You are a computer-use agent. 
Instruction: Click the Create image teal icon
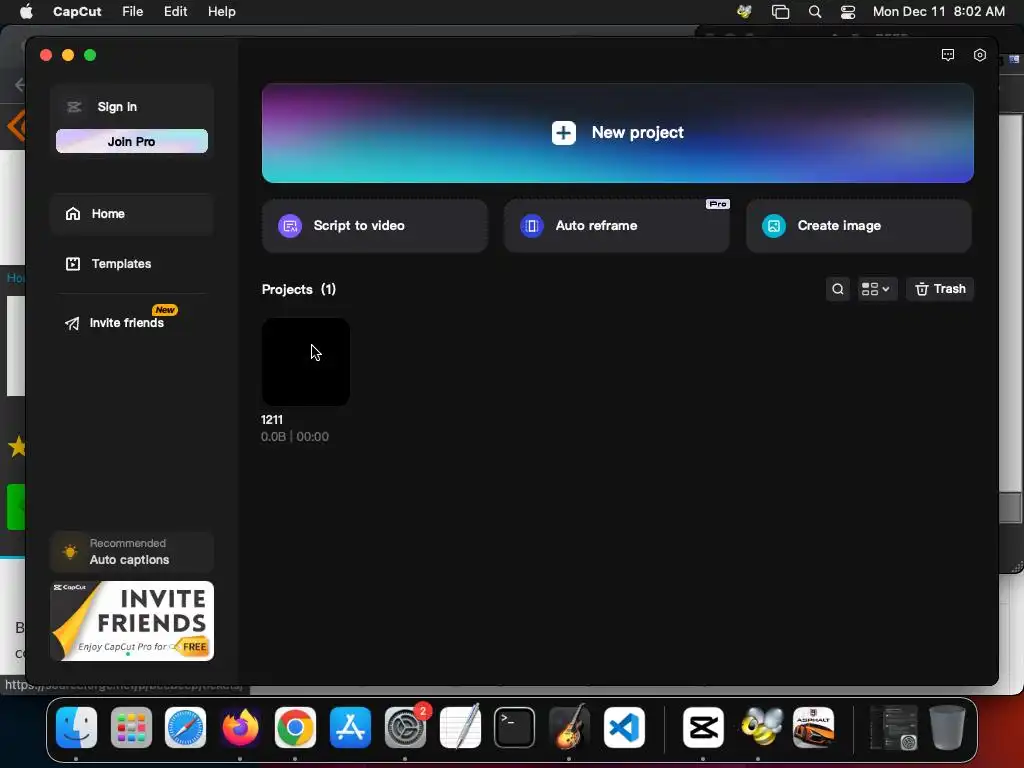click(x=774, y=226)
